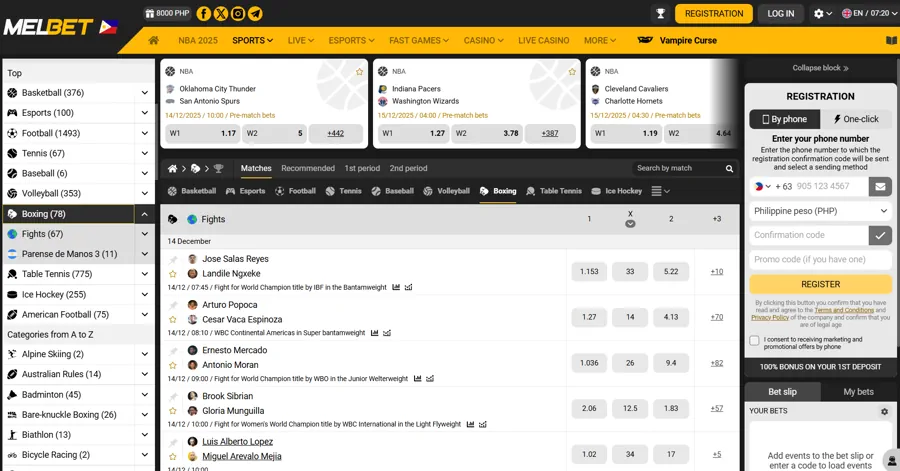Open the Instagram social icon
This screenshot has width=900, height=471.
(x=238, y=13)
